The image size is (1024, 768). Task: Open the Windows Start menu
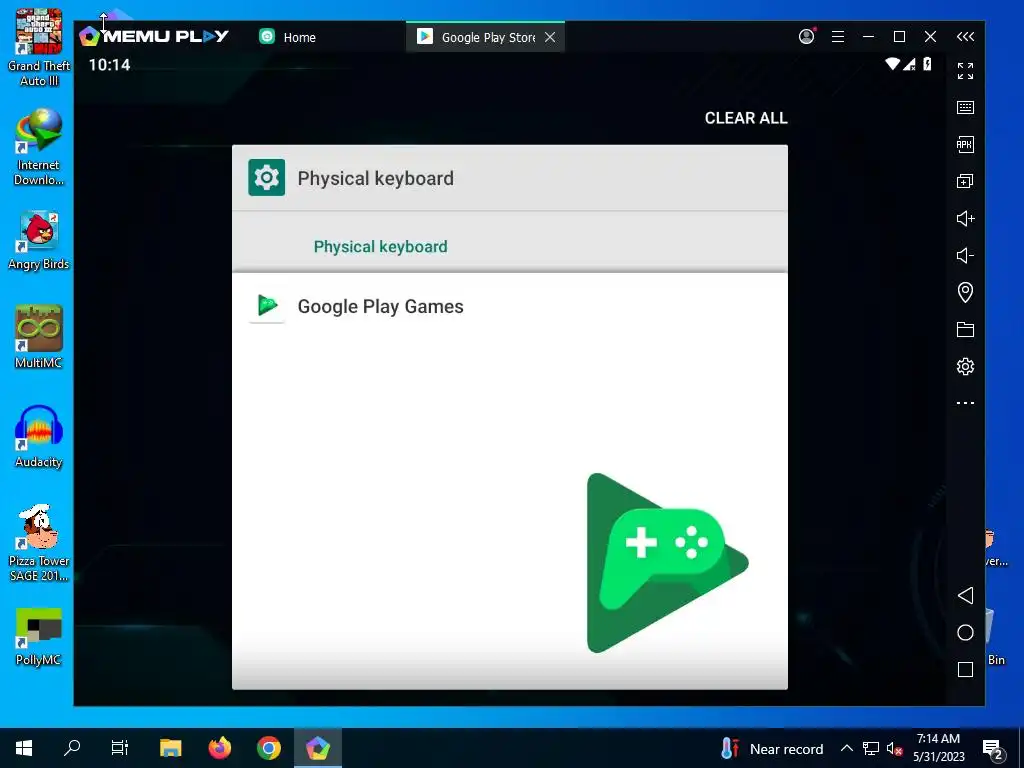click(24, 748)
